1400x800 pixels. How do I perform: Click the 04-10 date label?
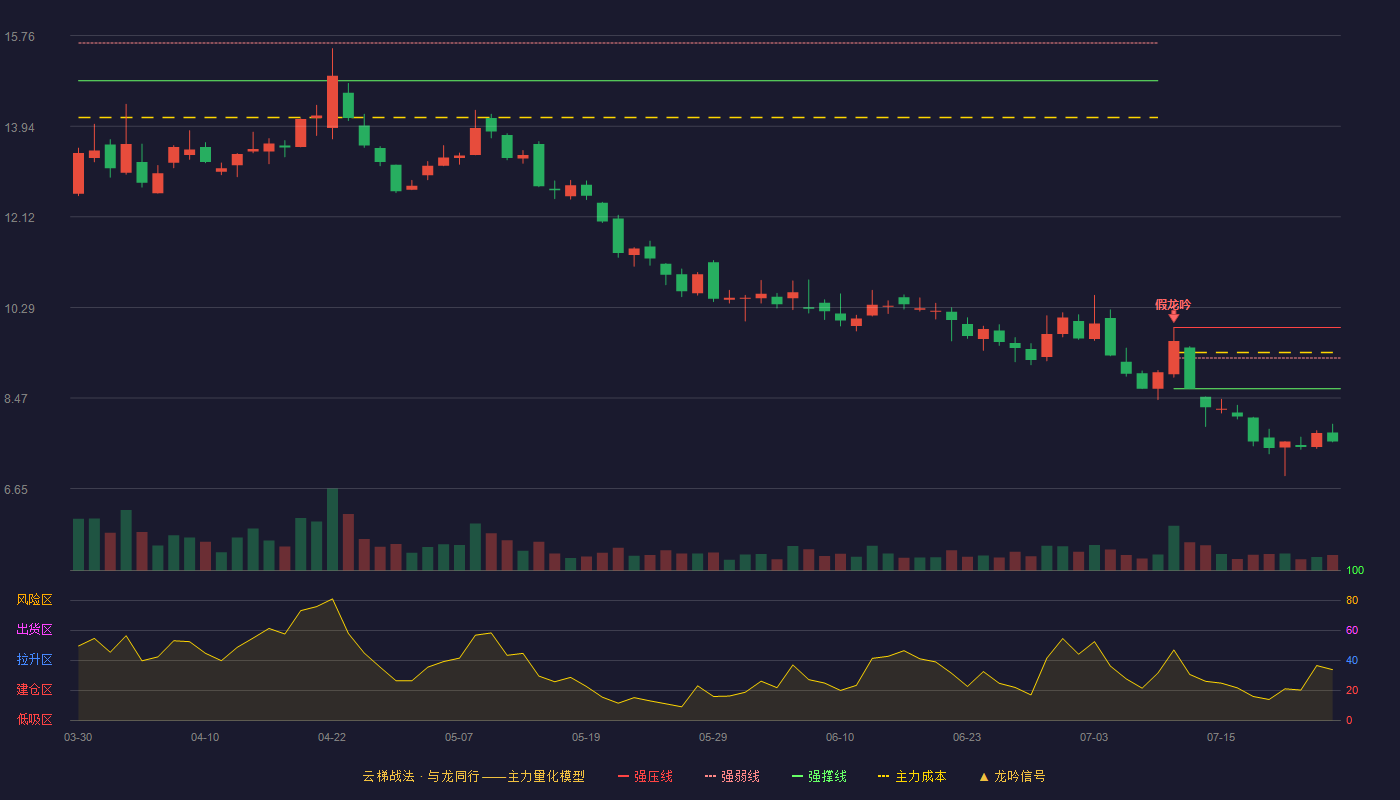tap(205, 737)
